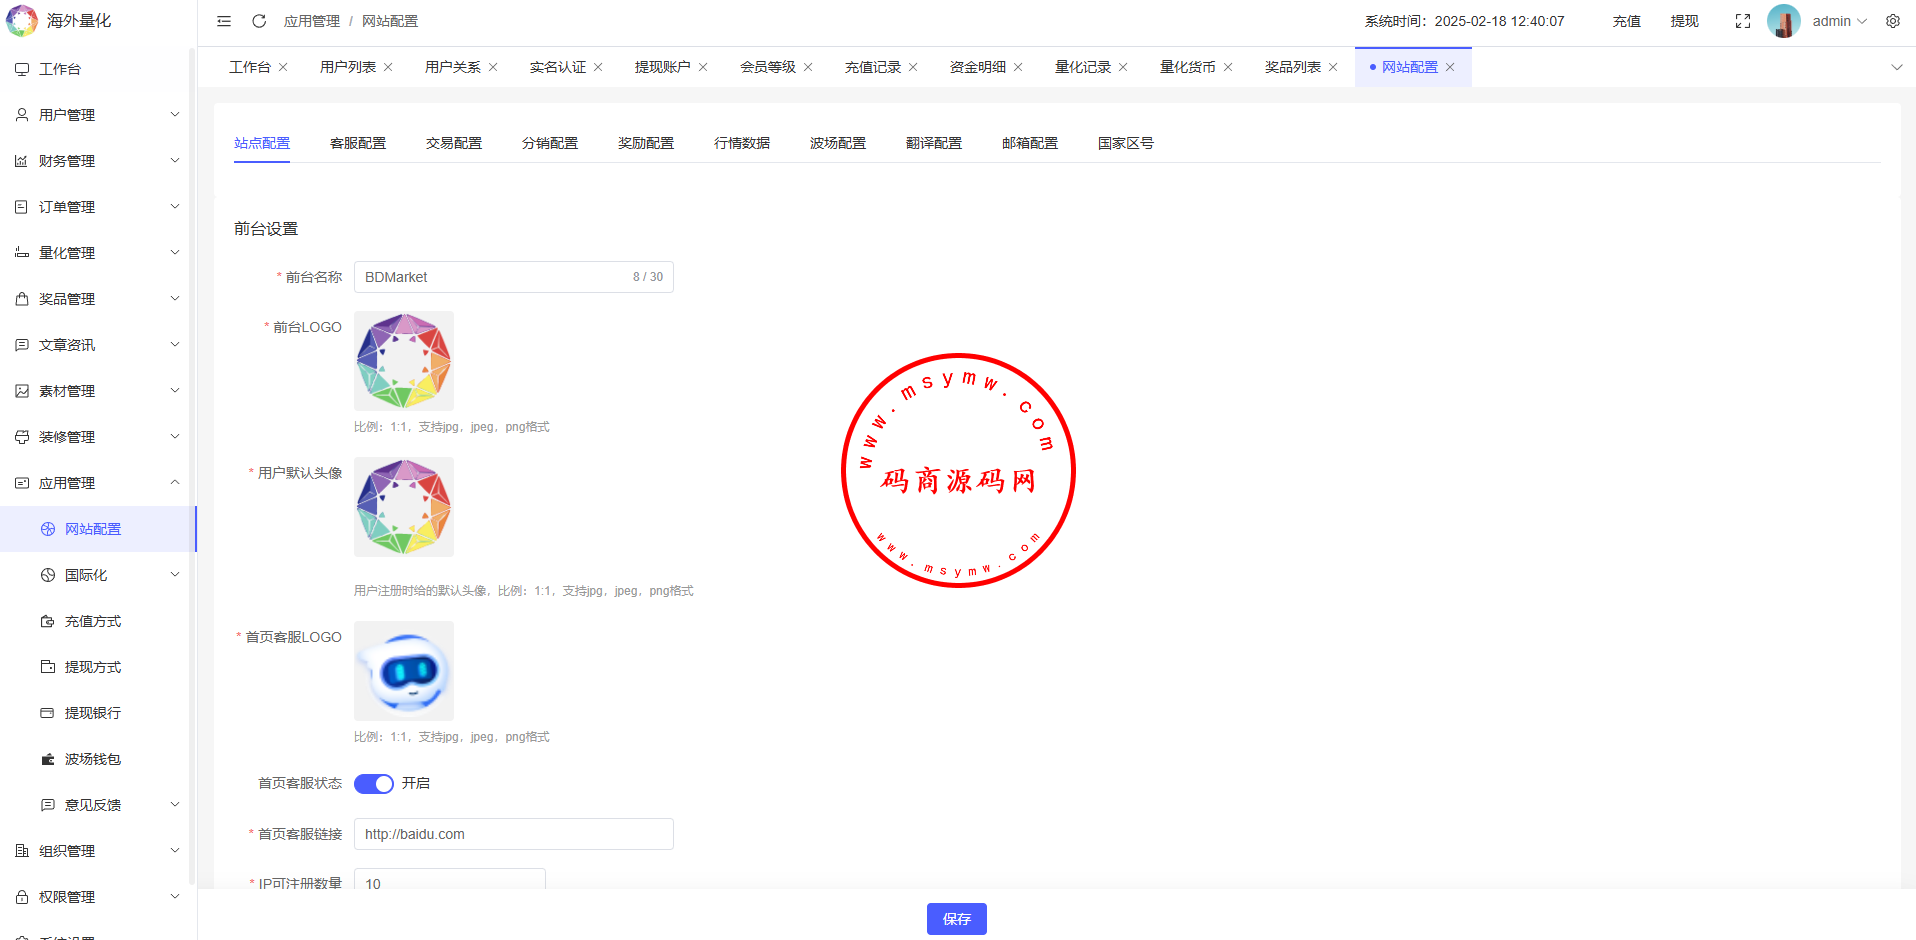Image resolution: width=1916 pixels, height=940 pixels.
Task: Click the 前台名称 input field
Action: (514, 277)
